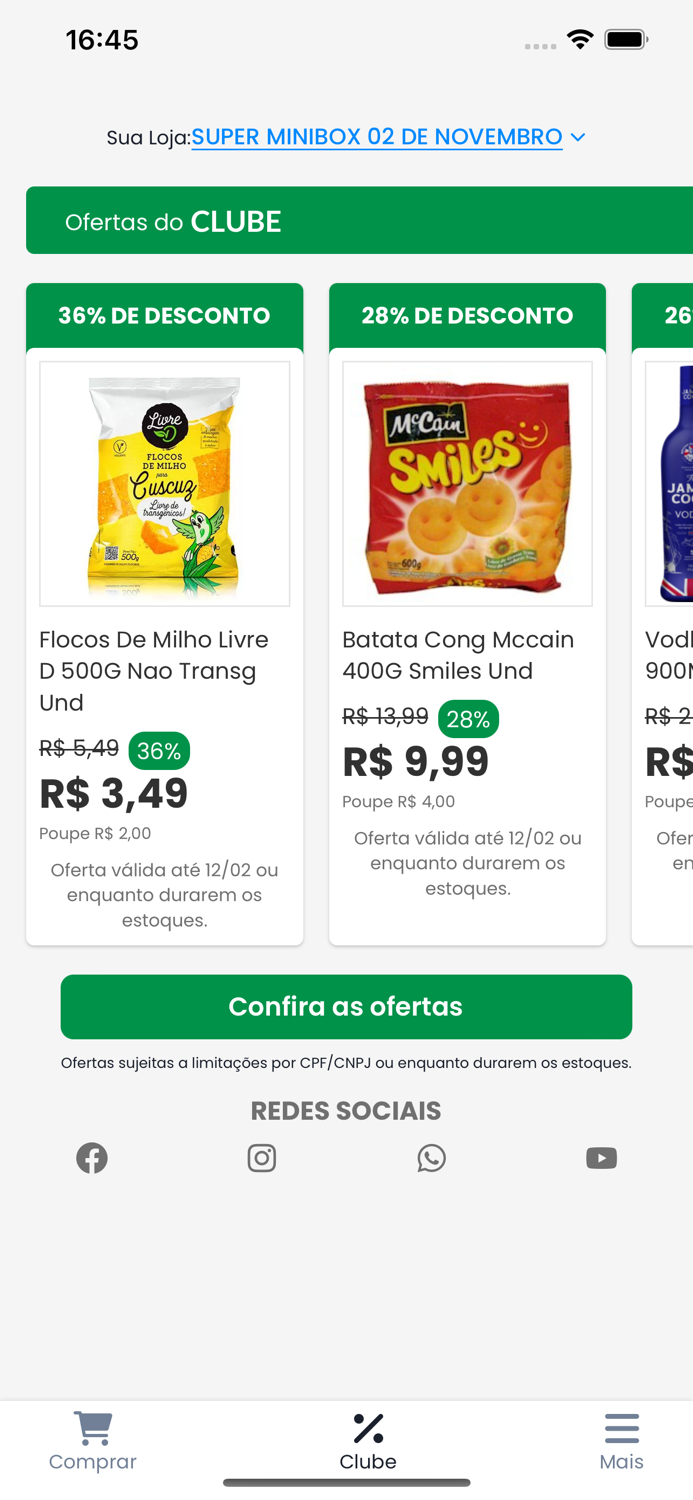Tap the home indicator bar at bottom
The width and height of the screenshot is (693, 1500).
click(x=346, y=1485)
